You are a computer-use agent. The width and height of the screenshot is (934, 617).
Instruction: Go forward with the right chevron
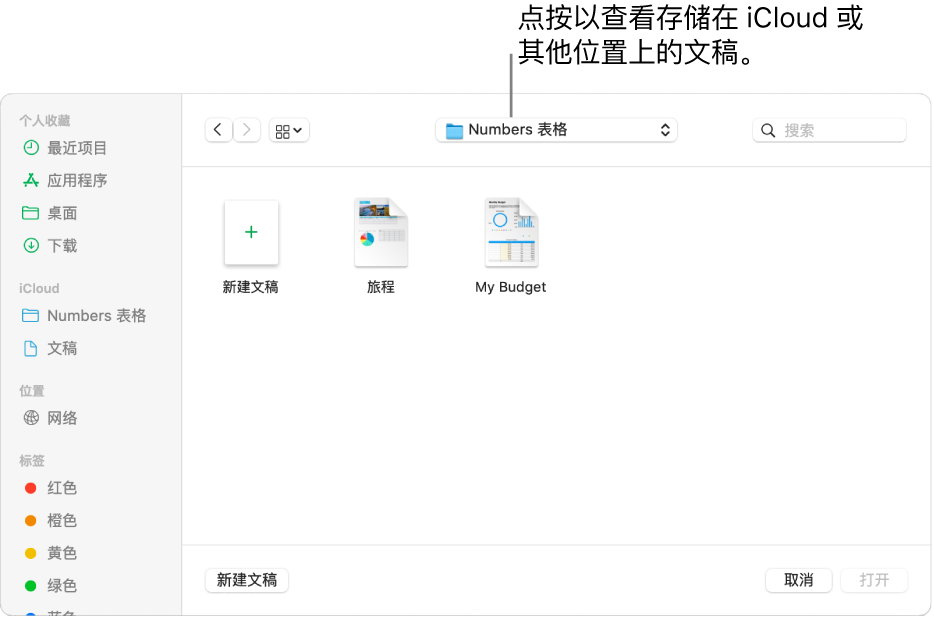(247, 130)
